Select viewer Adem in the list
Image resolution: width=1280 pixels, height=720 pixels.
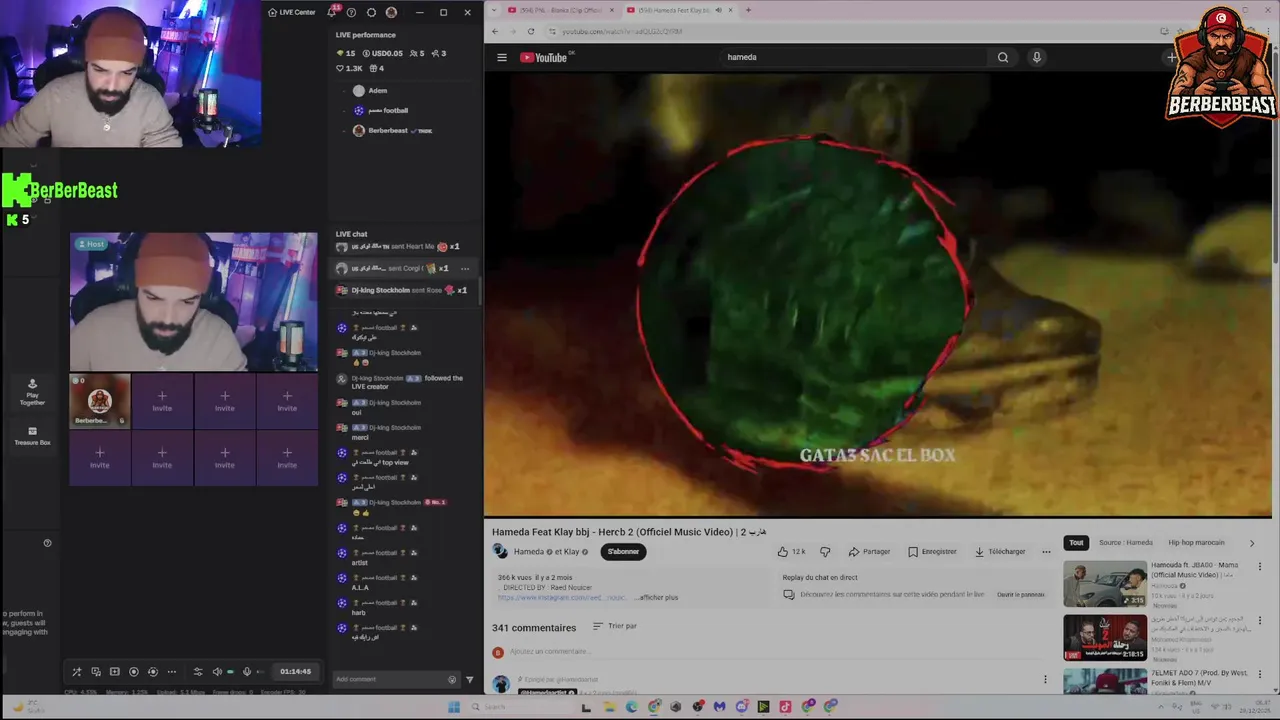pos(370,91)
